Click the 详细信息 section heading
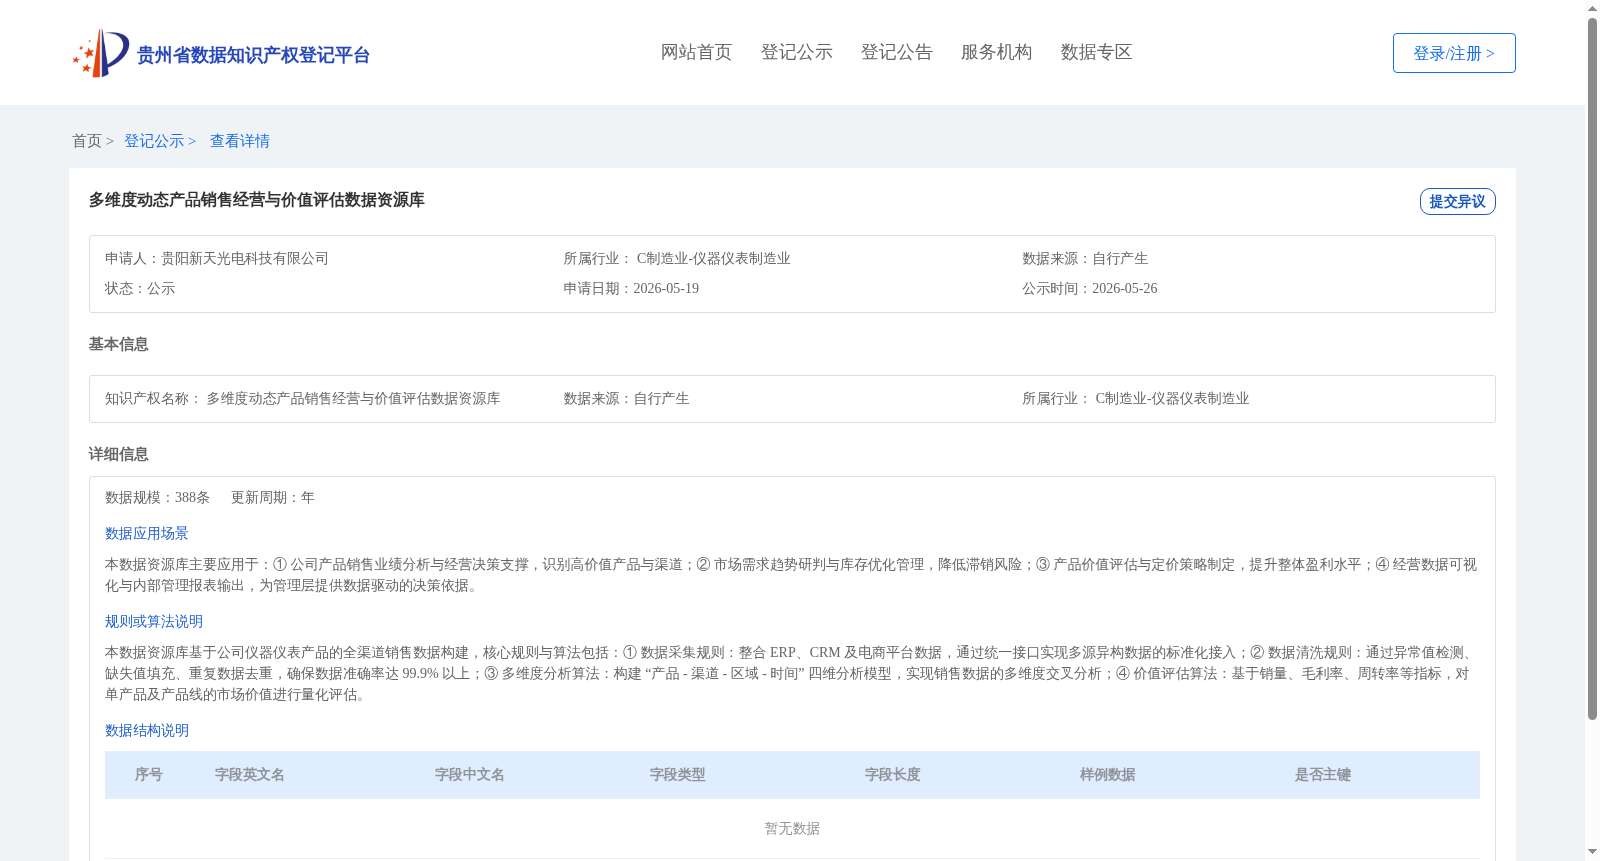 point(118,454)
